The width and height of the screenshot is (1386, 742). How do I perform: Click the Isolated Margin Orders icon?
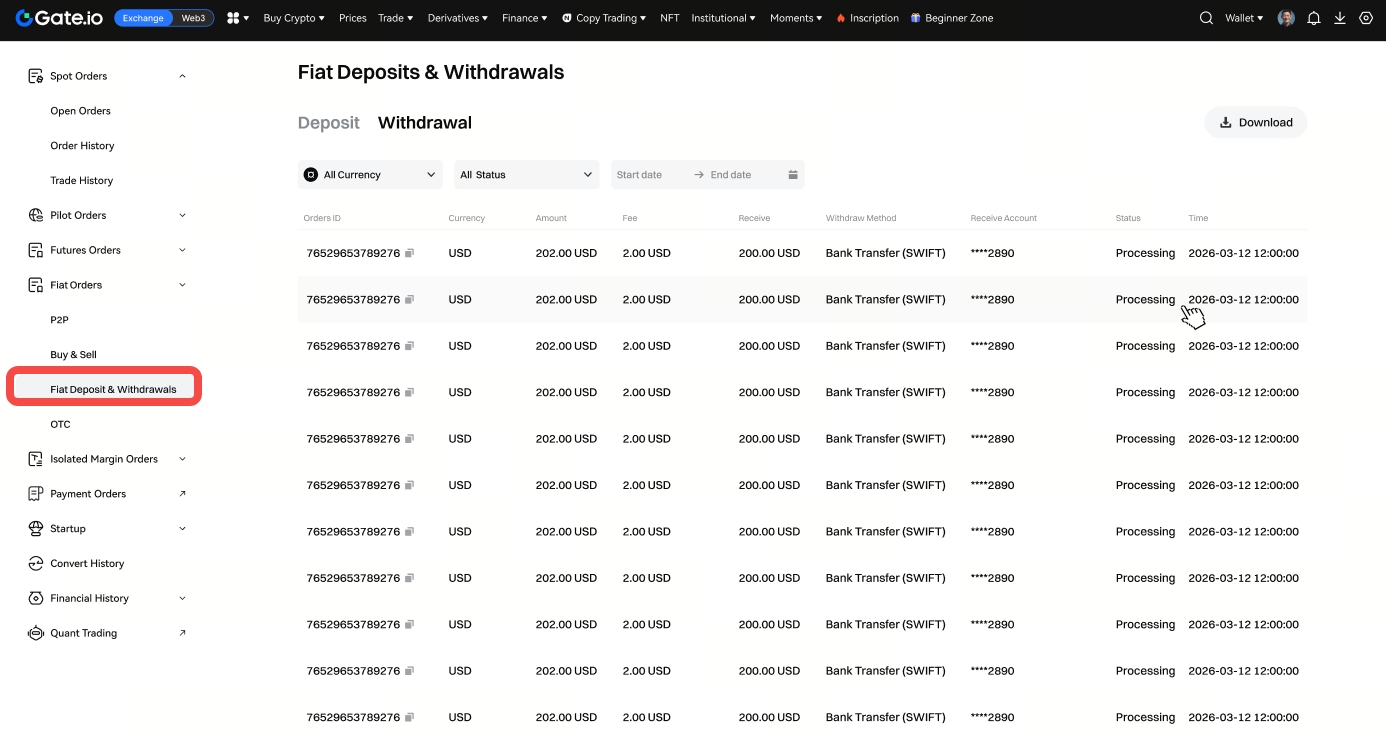click(35, 459)
